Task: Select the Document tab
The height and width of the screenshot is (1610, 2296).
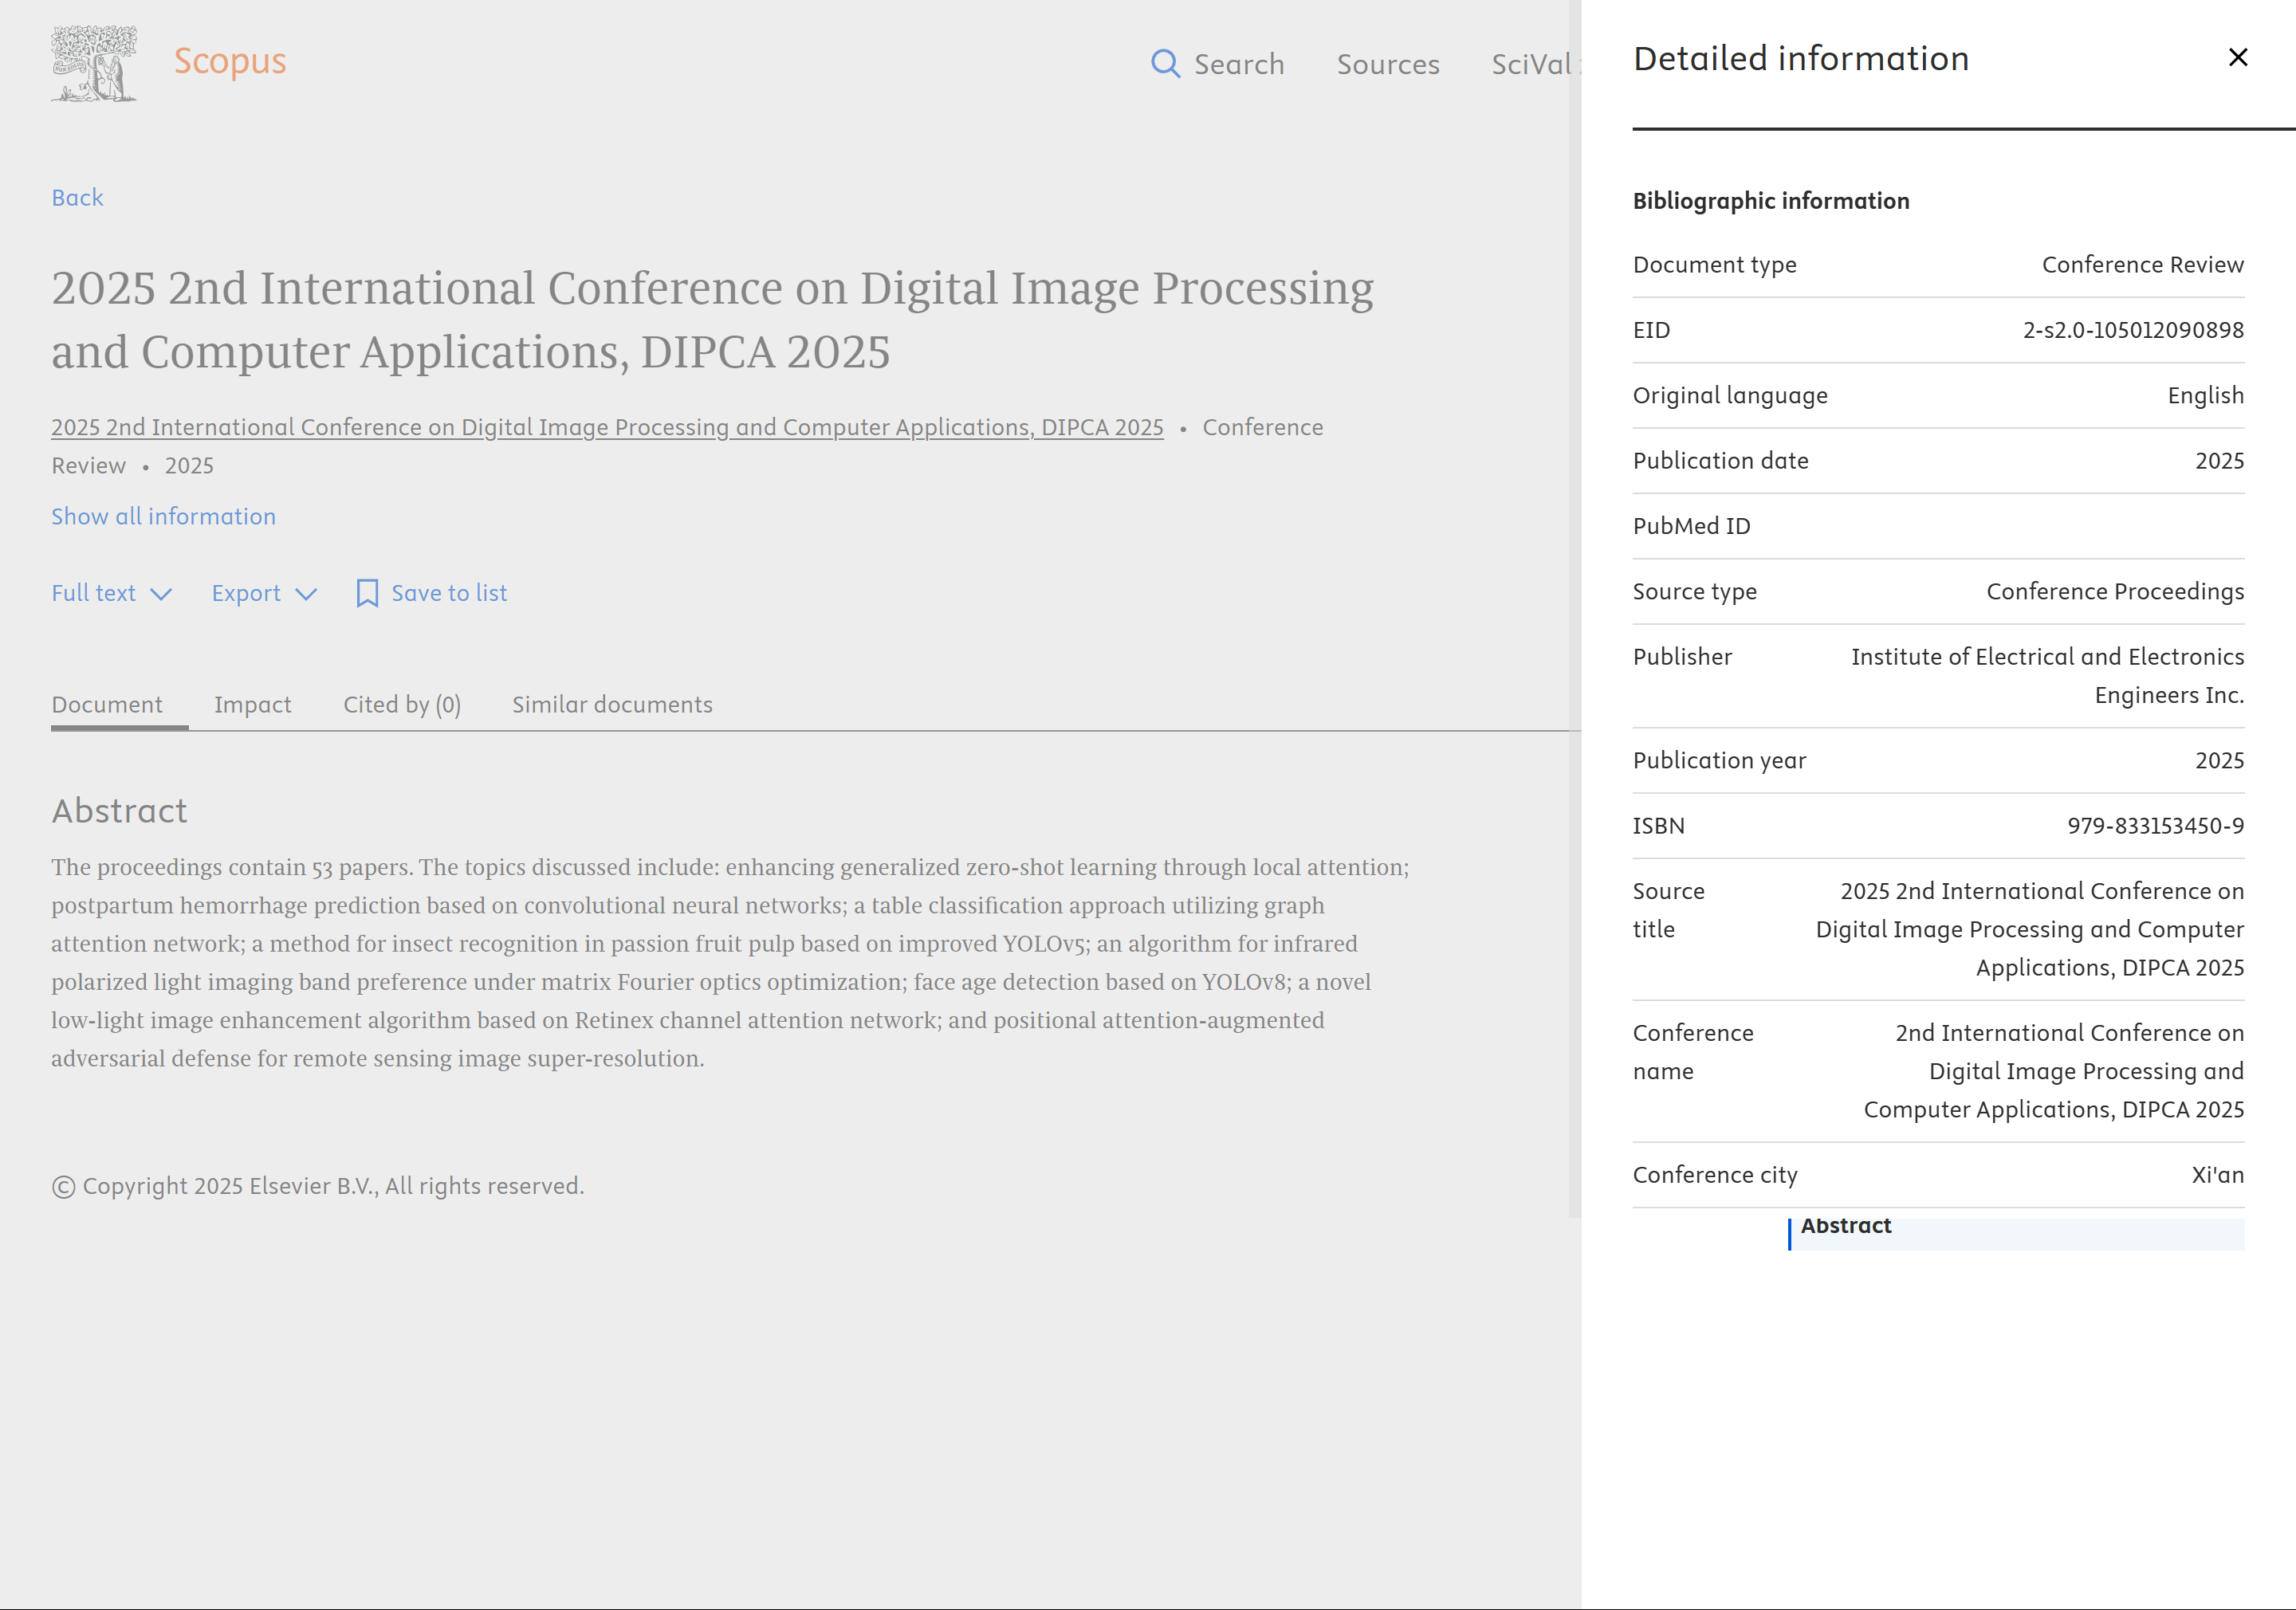Action: (107, 704)
